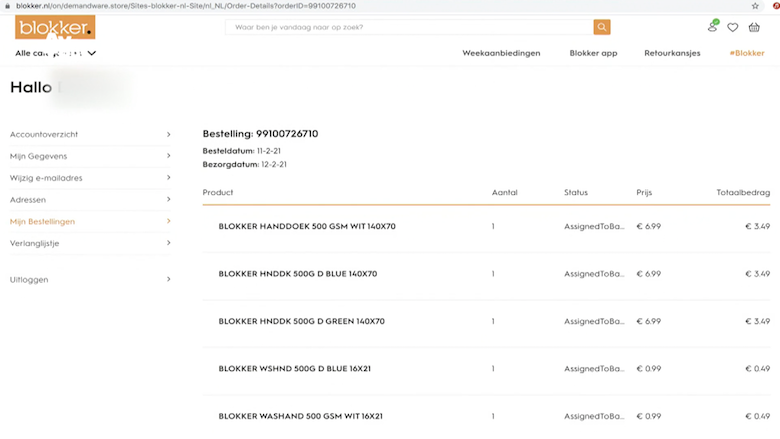Viewport: 780px width, 439px height.
Task: Expand the Adressen arrow
Action: pos(168,200)
